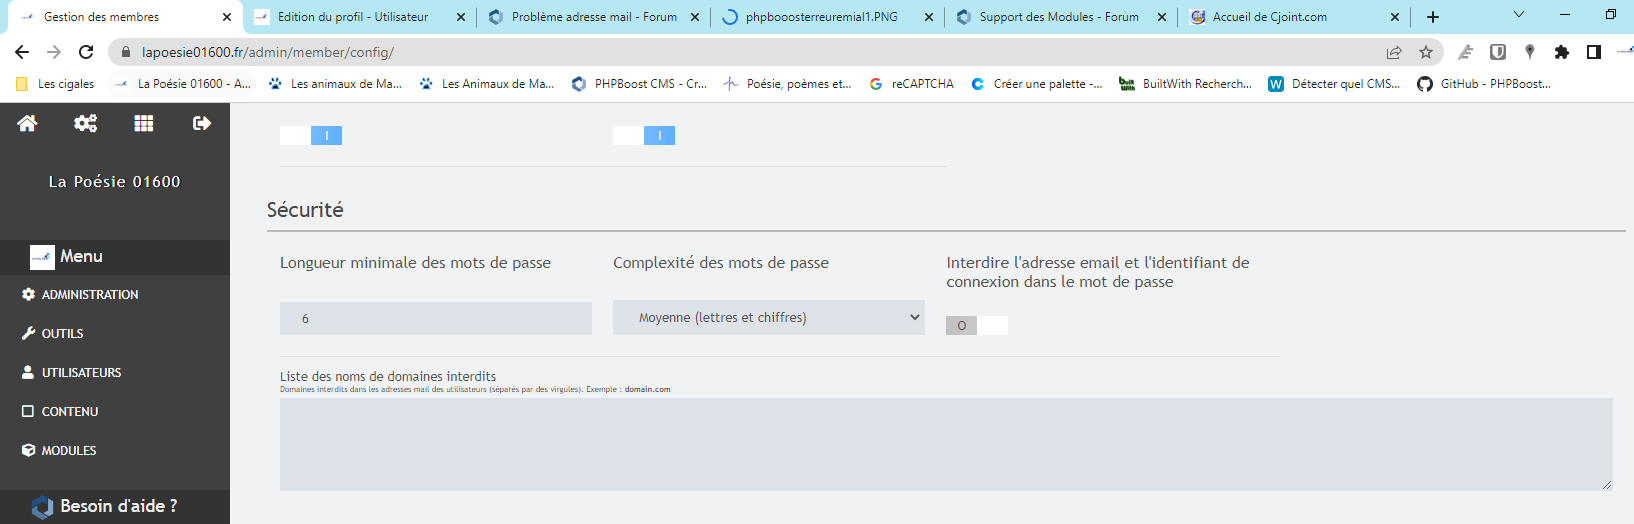Share this page via the address bar

click(1394, 52)
